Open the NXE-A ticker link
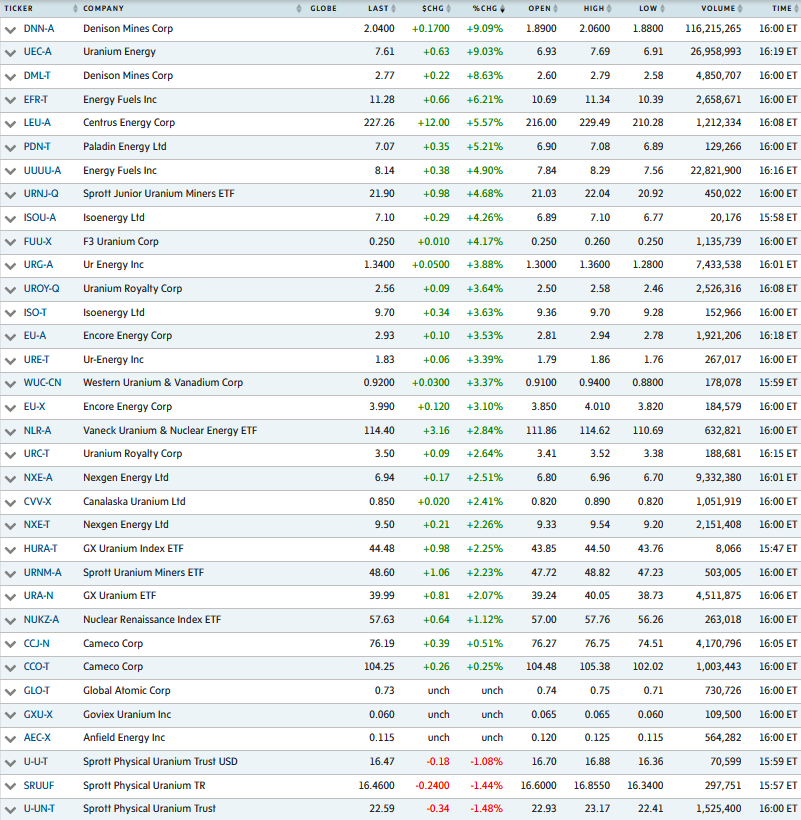Screen dimensions: 801x820 pos(38,478)
